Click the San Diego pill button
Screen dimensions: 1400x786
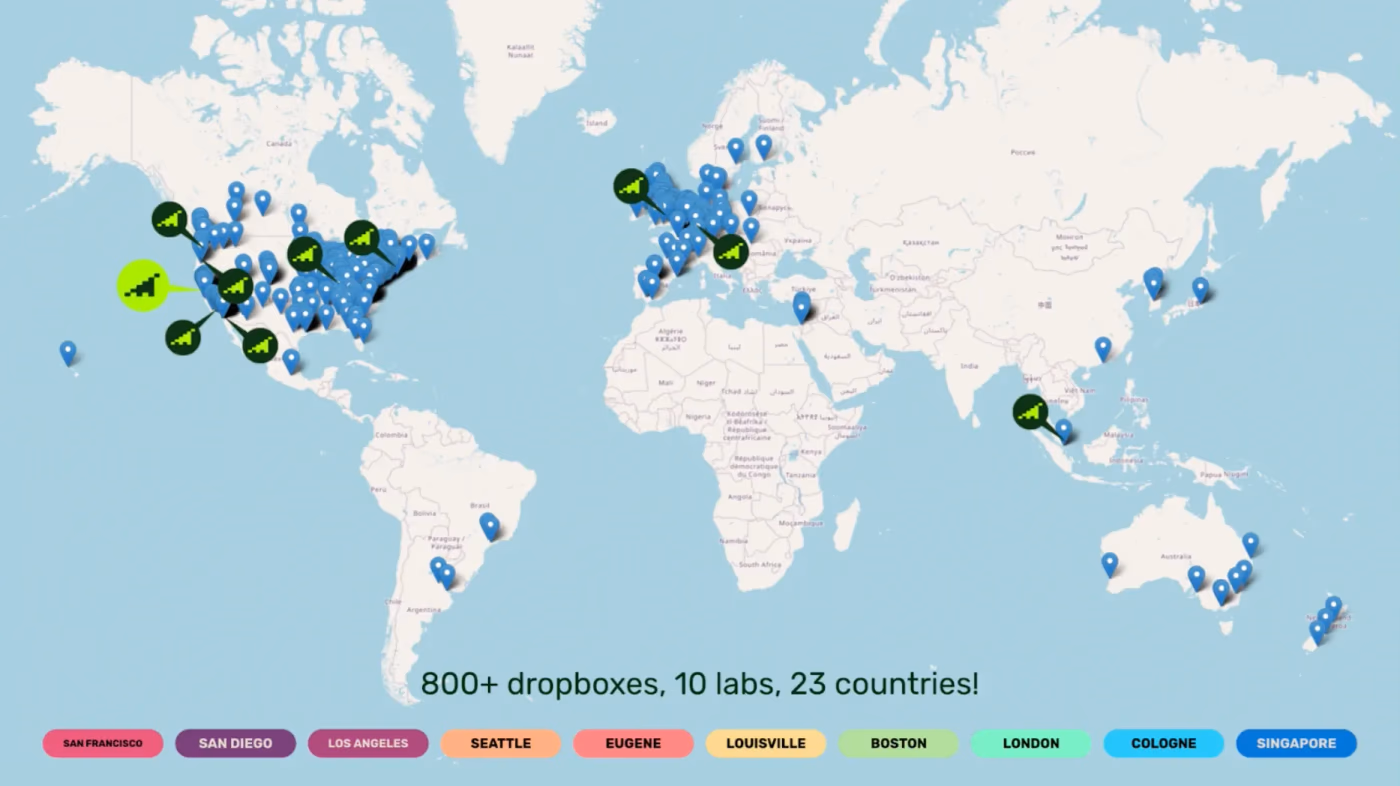235,743
